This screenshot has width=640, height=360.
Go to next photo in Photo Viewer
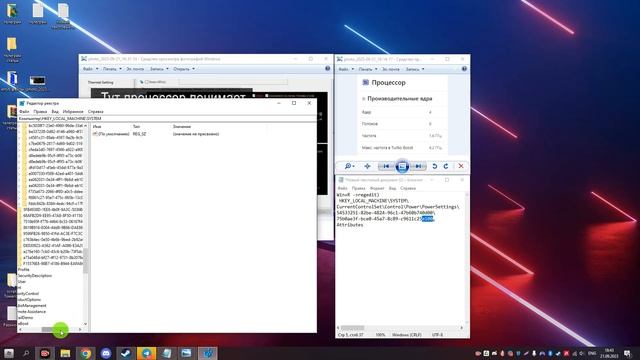pos(418,166)
